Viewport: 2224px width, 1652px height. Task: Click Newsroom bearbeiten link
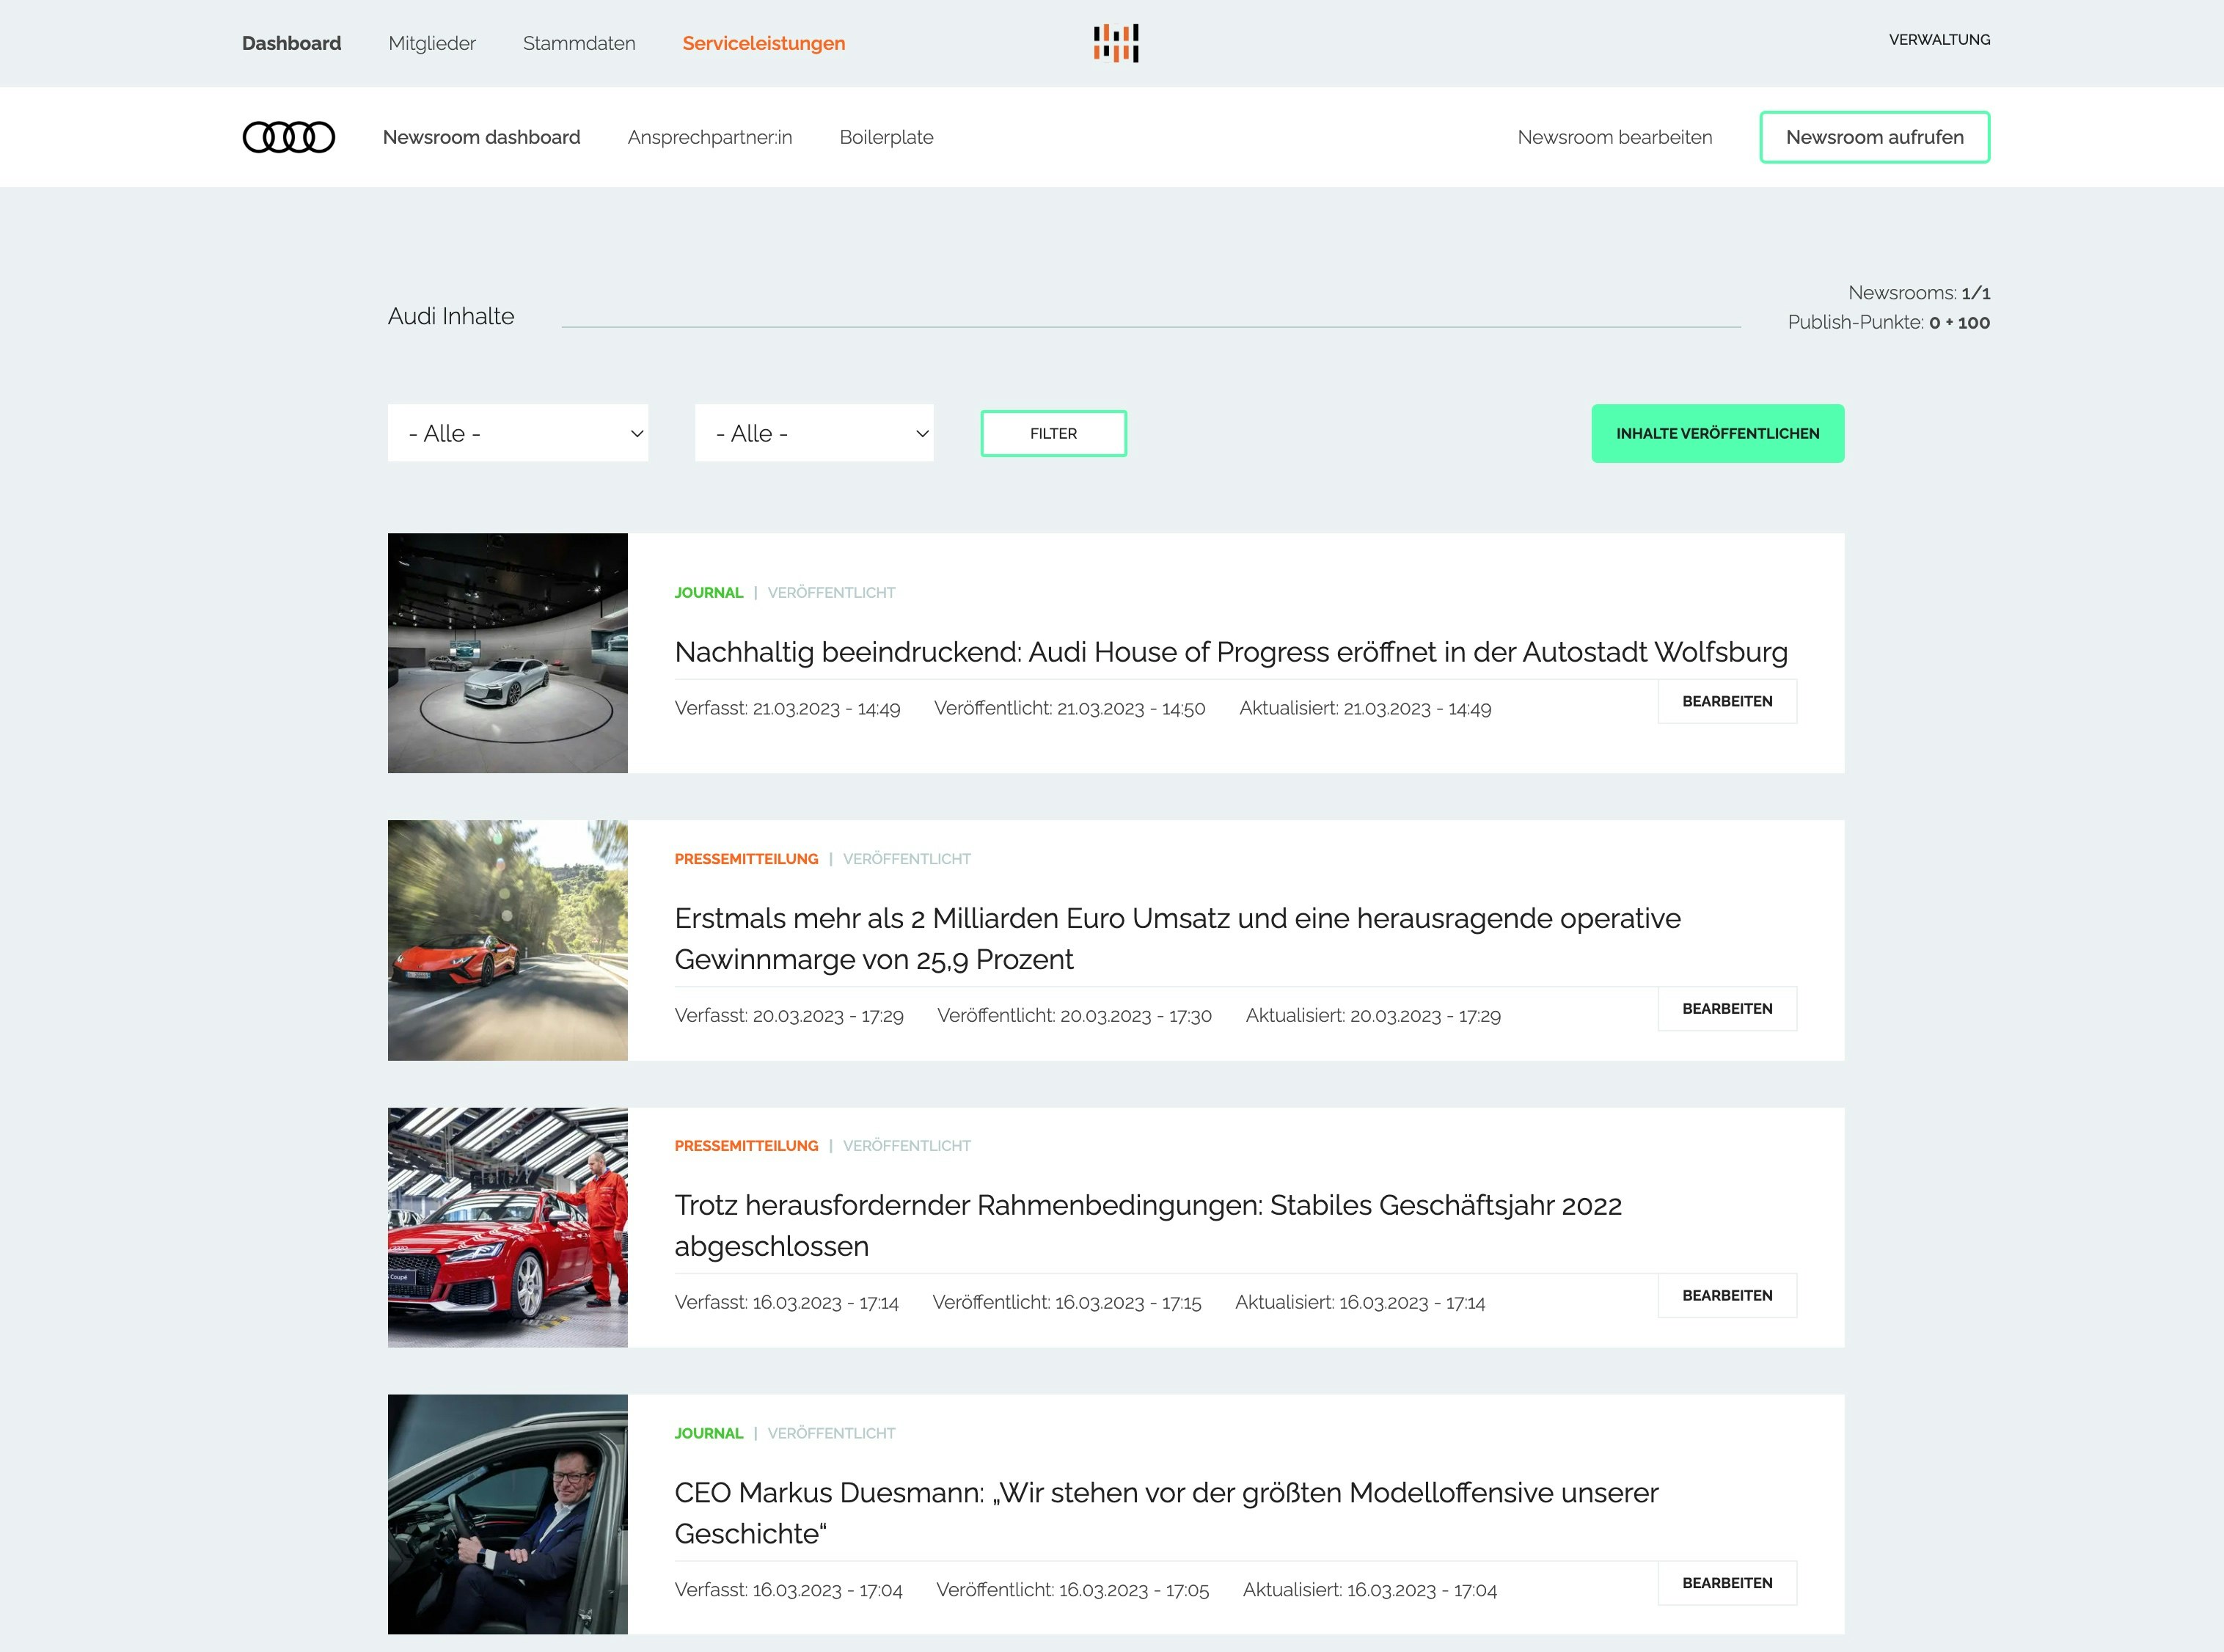tap(1615, 137)
